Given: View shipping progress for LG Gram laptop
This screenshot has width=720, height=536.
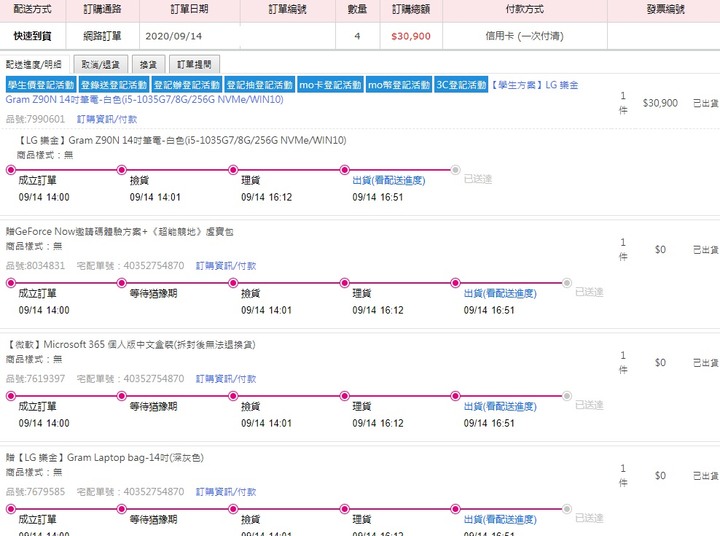Looking at the screenshot, I should pos(389,181).
